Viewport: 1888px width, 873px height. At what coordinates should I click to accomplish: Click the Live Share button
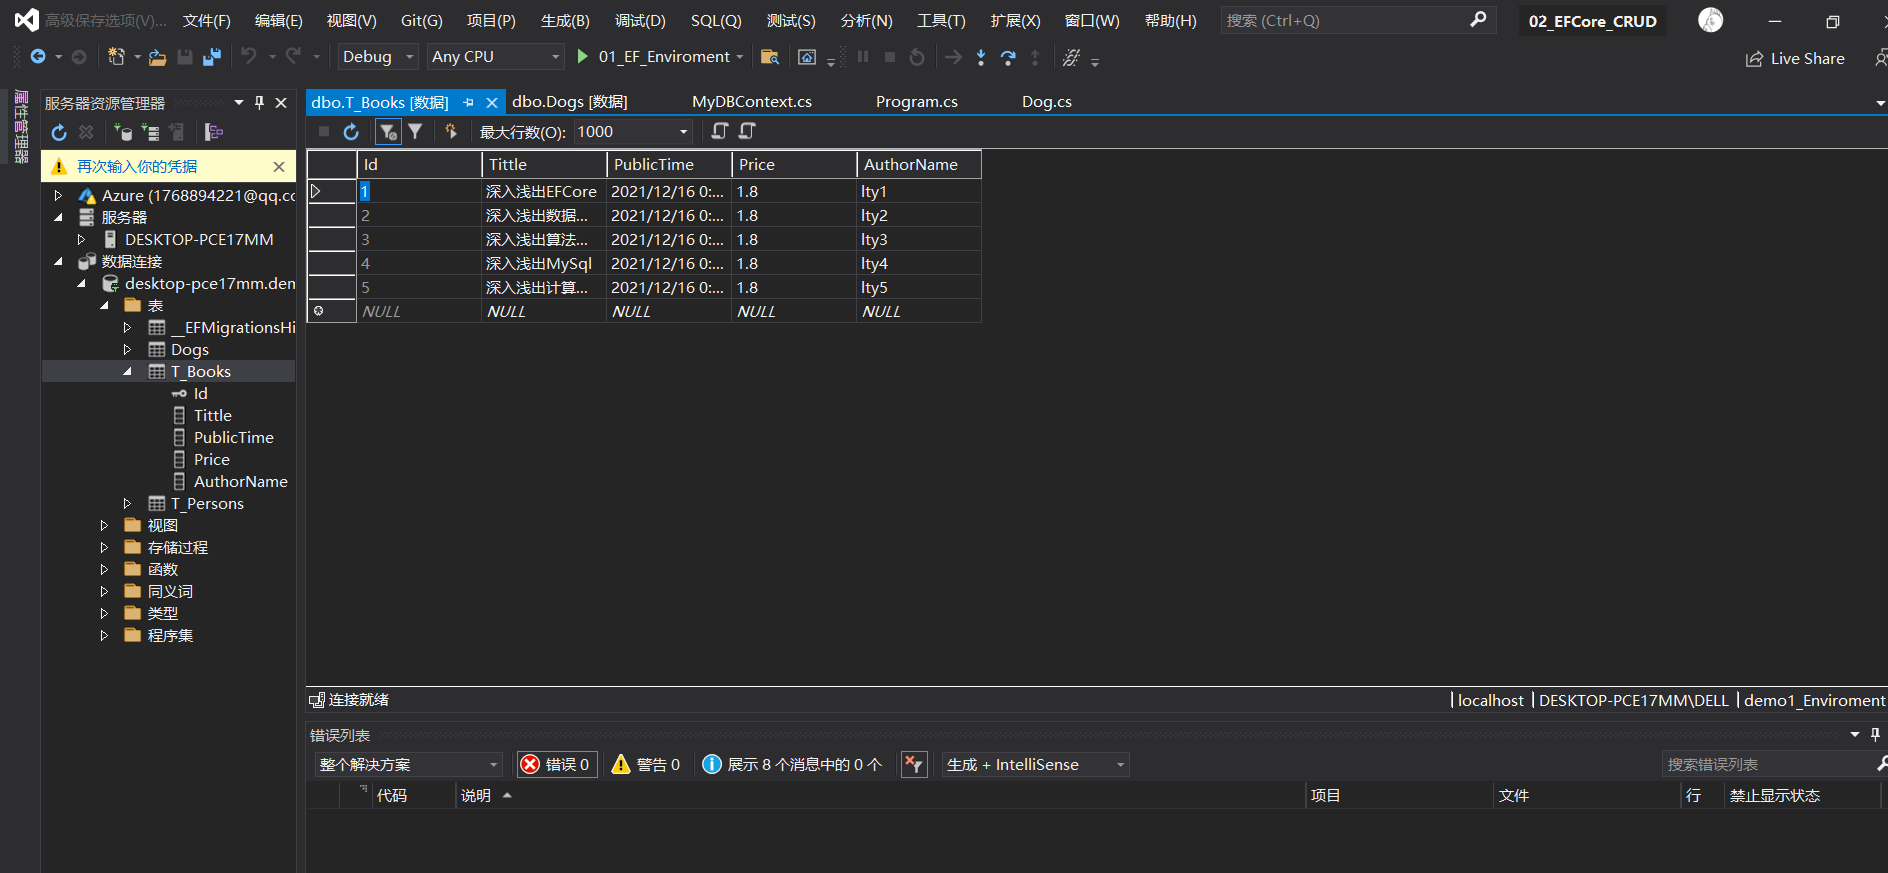point(1795,59)
